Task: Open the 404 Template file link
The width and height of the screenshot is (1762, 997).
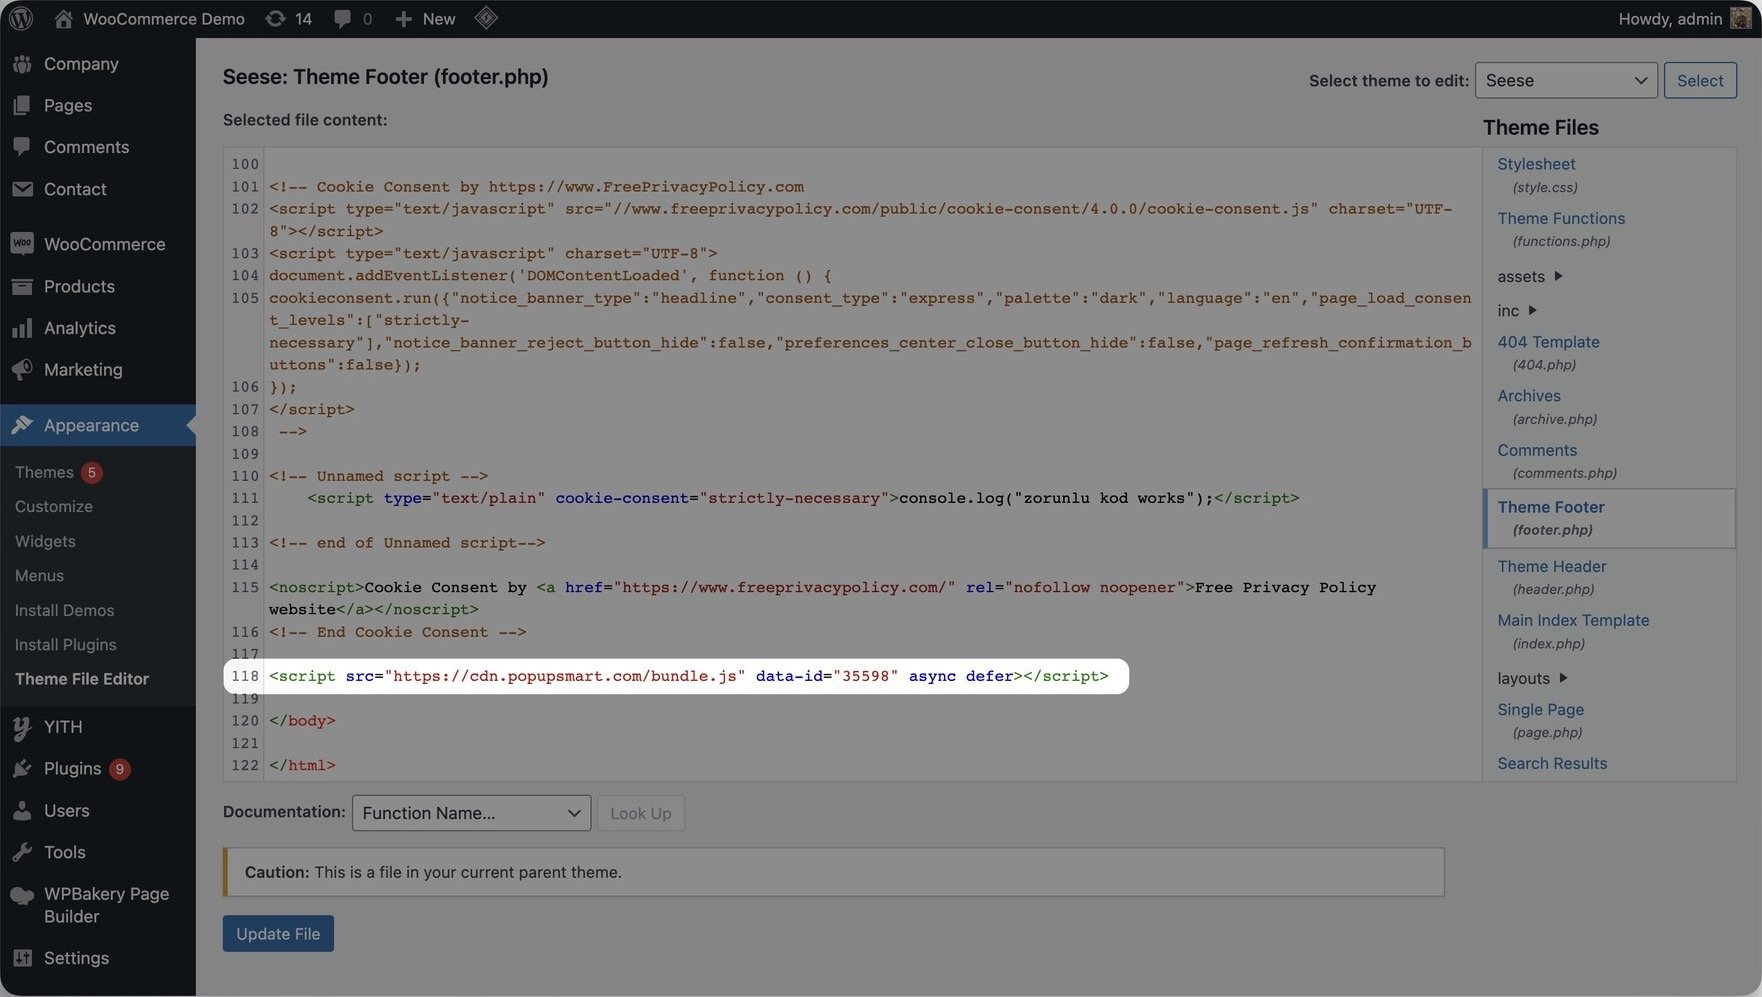Action: 1548,342
